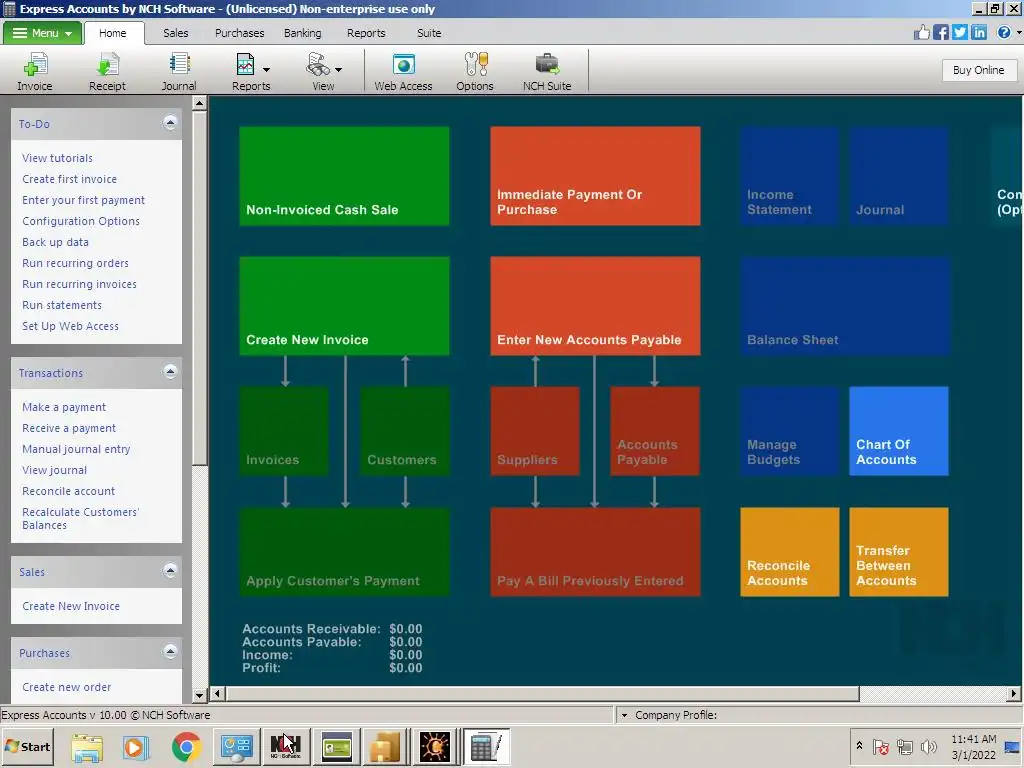Open the Balance Sheet tile

click(x=845, y=306)
